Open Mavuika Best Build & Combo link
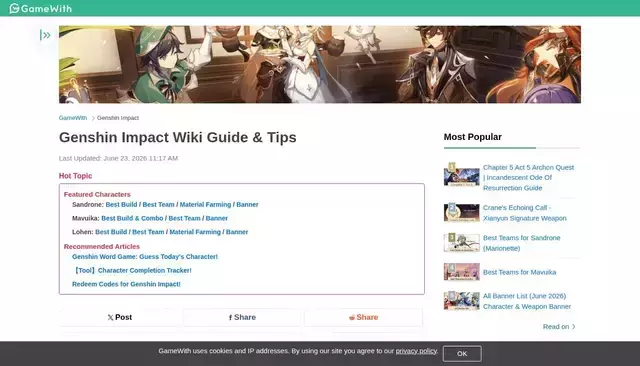 pyautogui.click(x=132, y=218)
